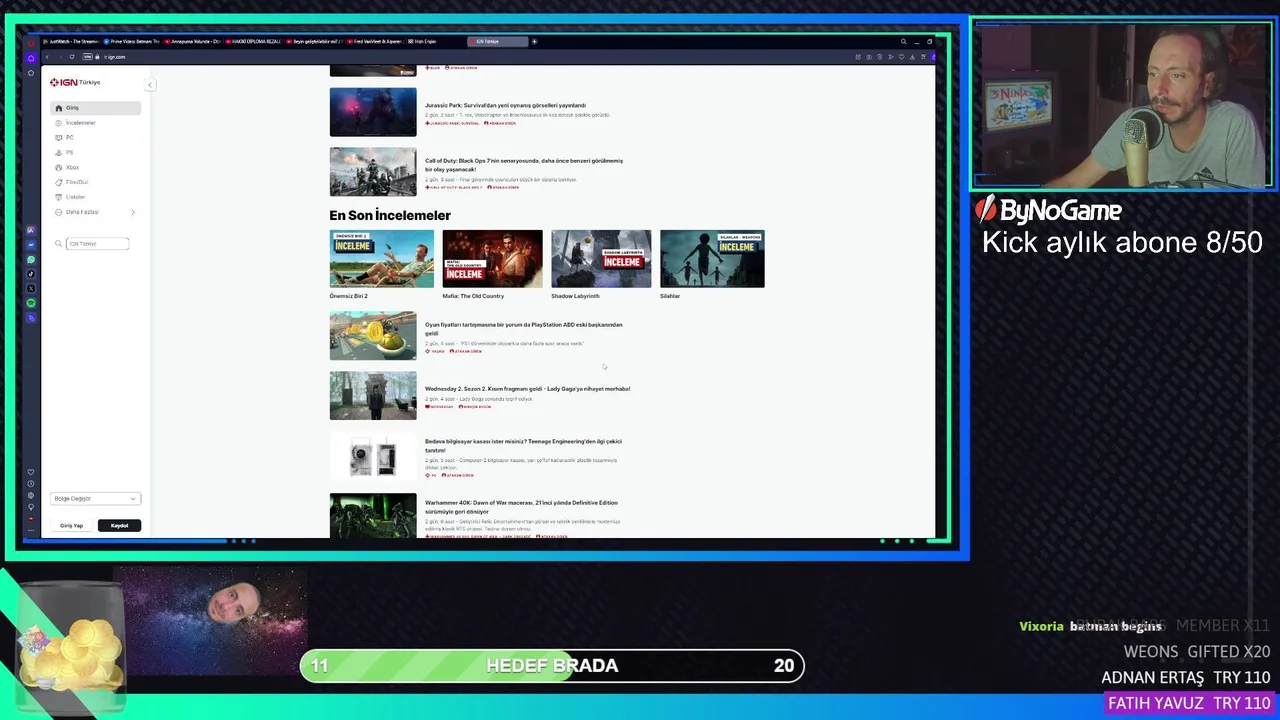Open Settings gear icon in Opera sidebar
The height and width of the screenshot is (720, 1280).
click(31, 497)
